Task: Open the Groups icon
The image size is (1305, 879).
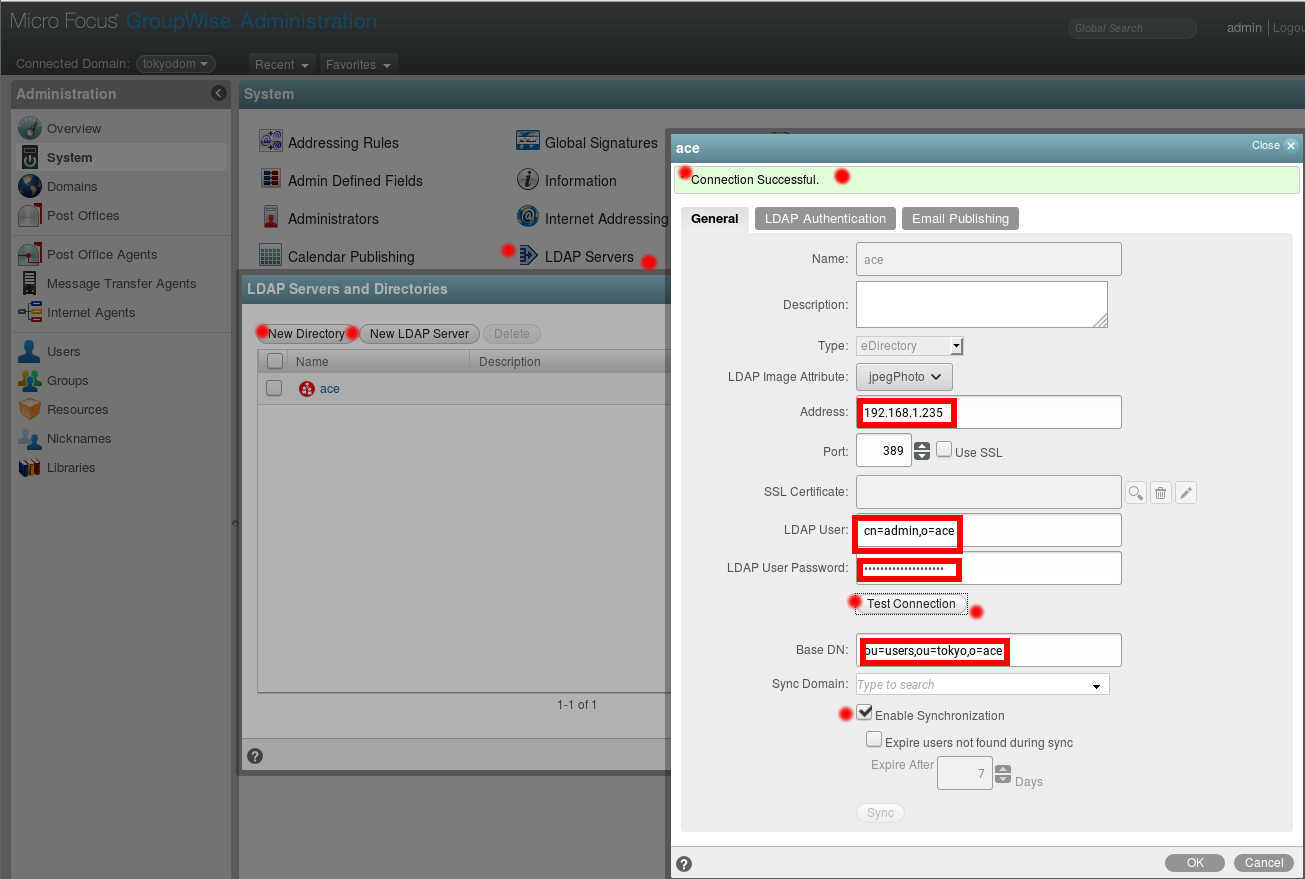Action: click(x=30, y=380)
